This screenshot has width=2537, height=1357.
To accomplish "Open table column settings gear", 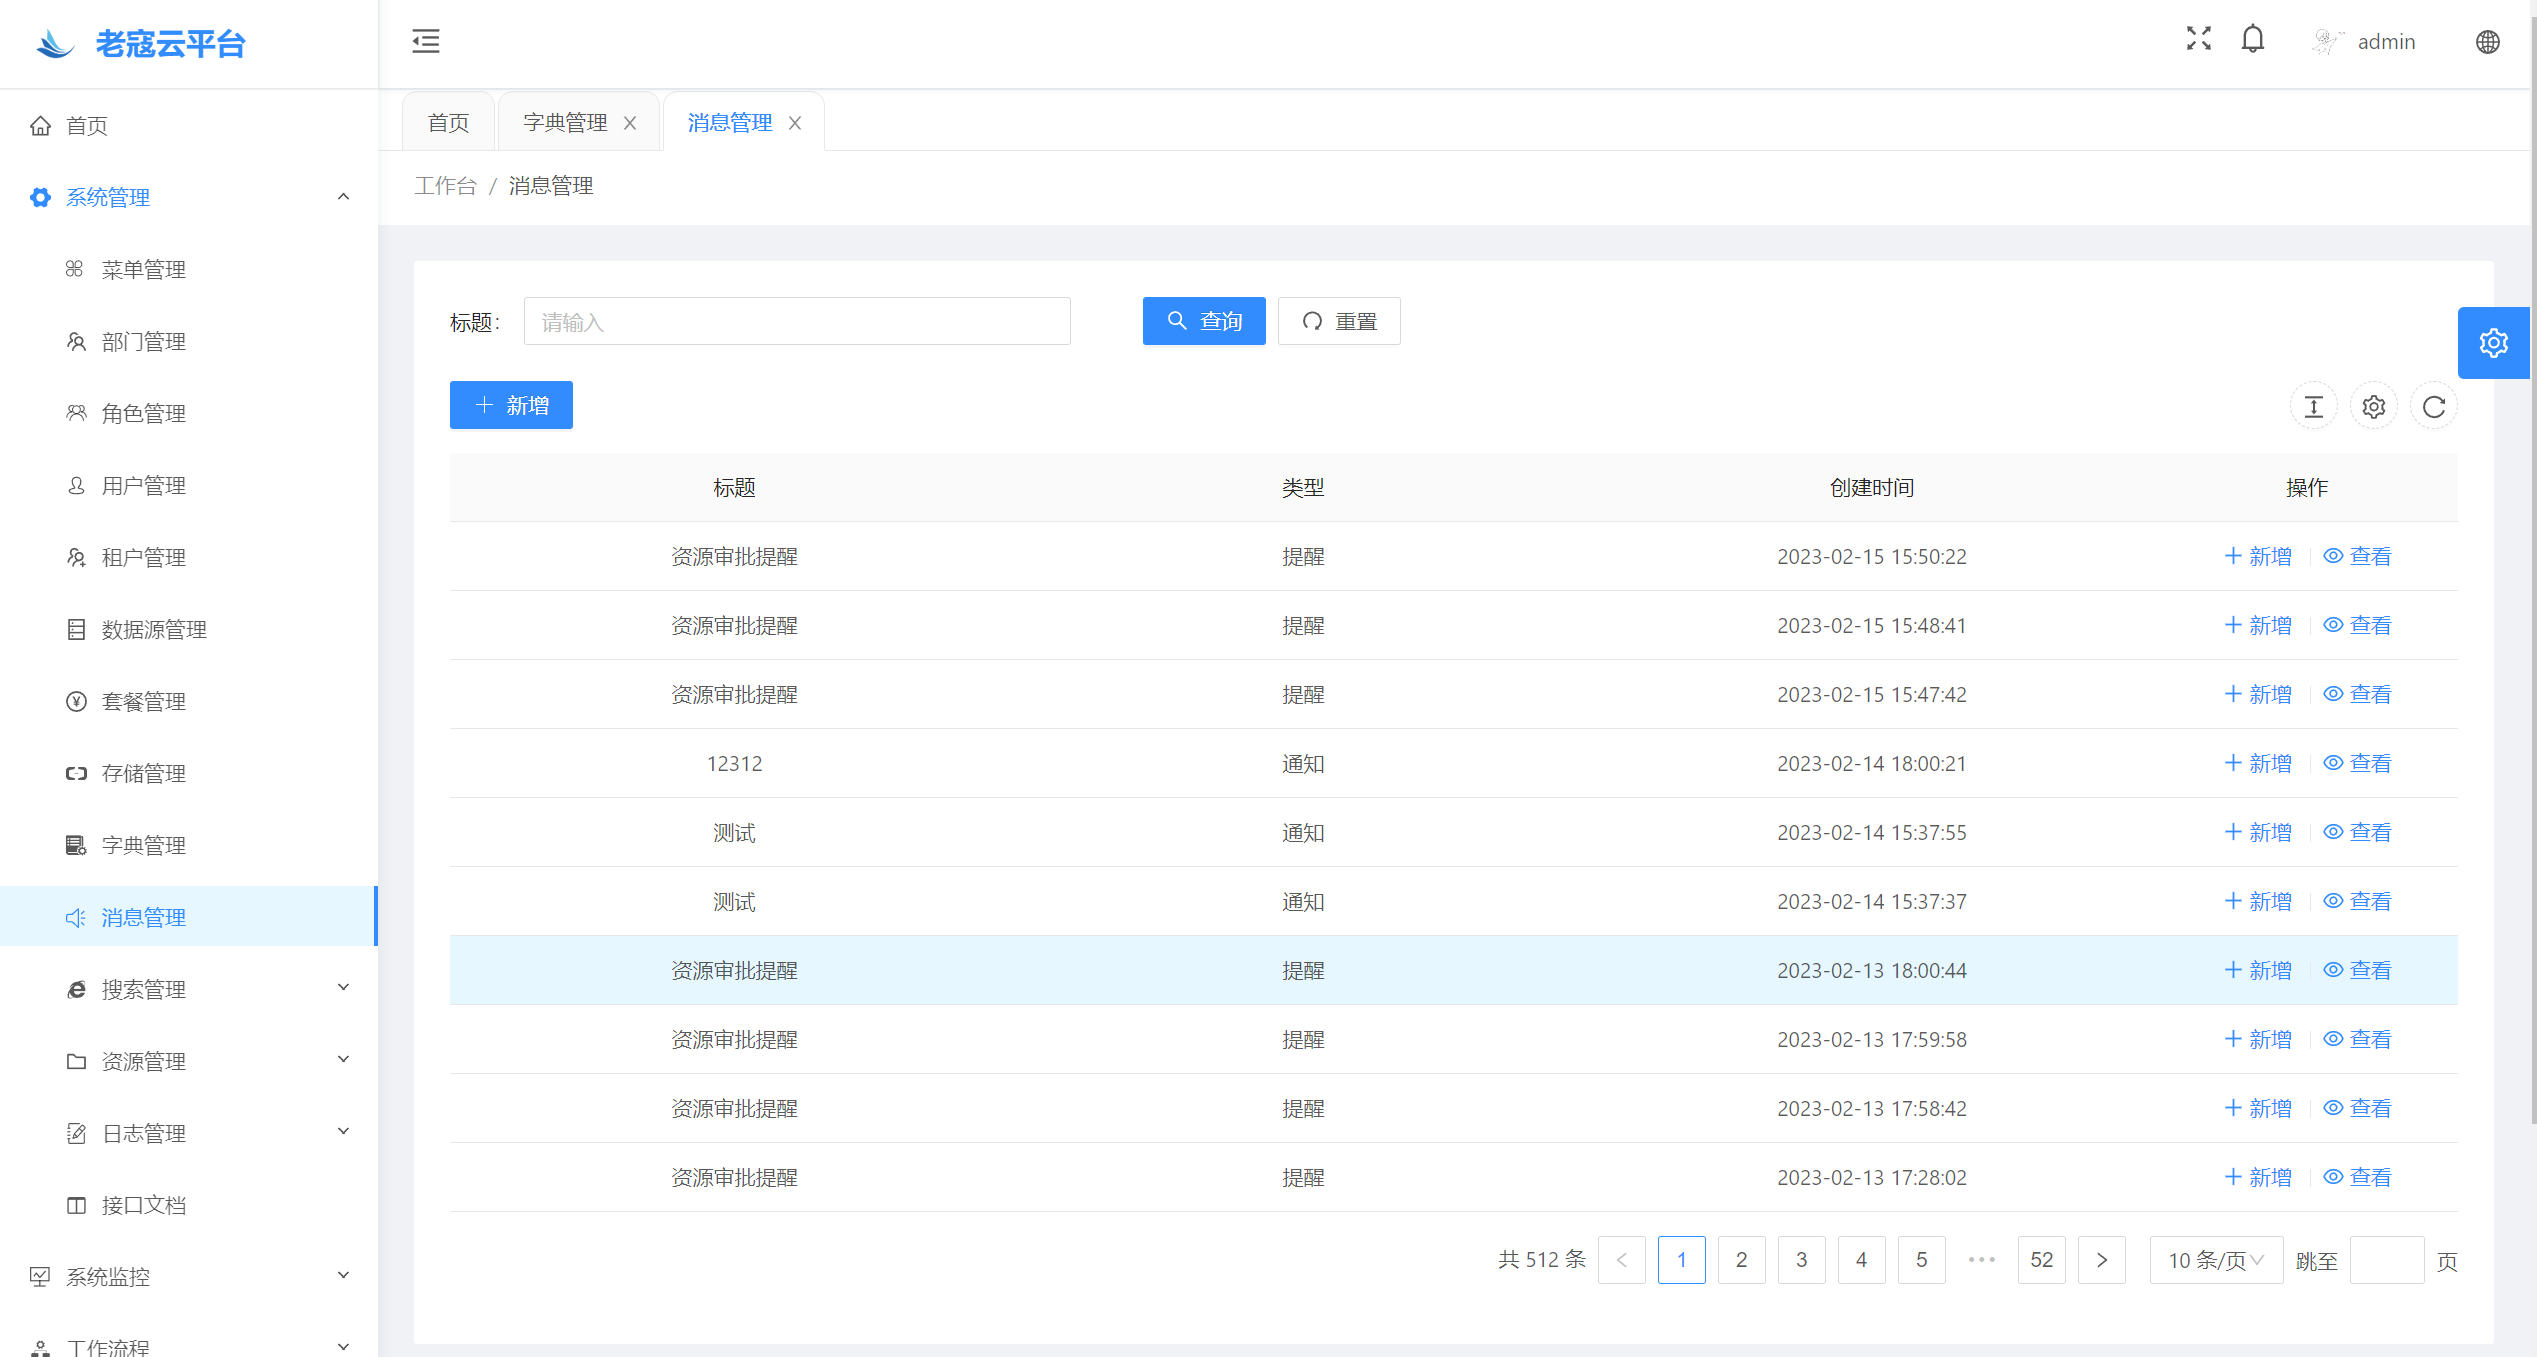I will (x=2373, y=406).
